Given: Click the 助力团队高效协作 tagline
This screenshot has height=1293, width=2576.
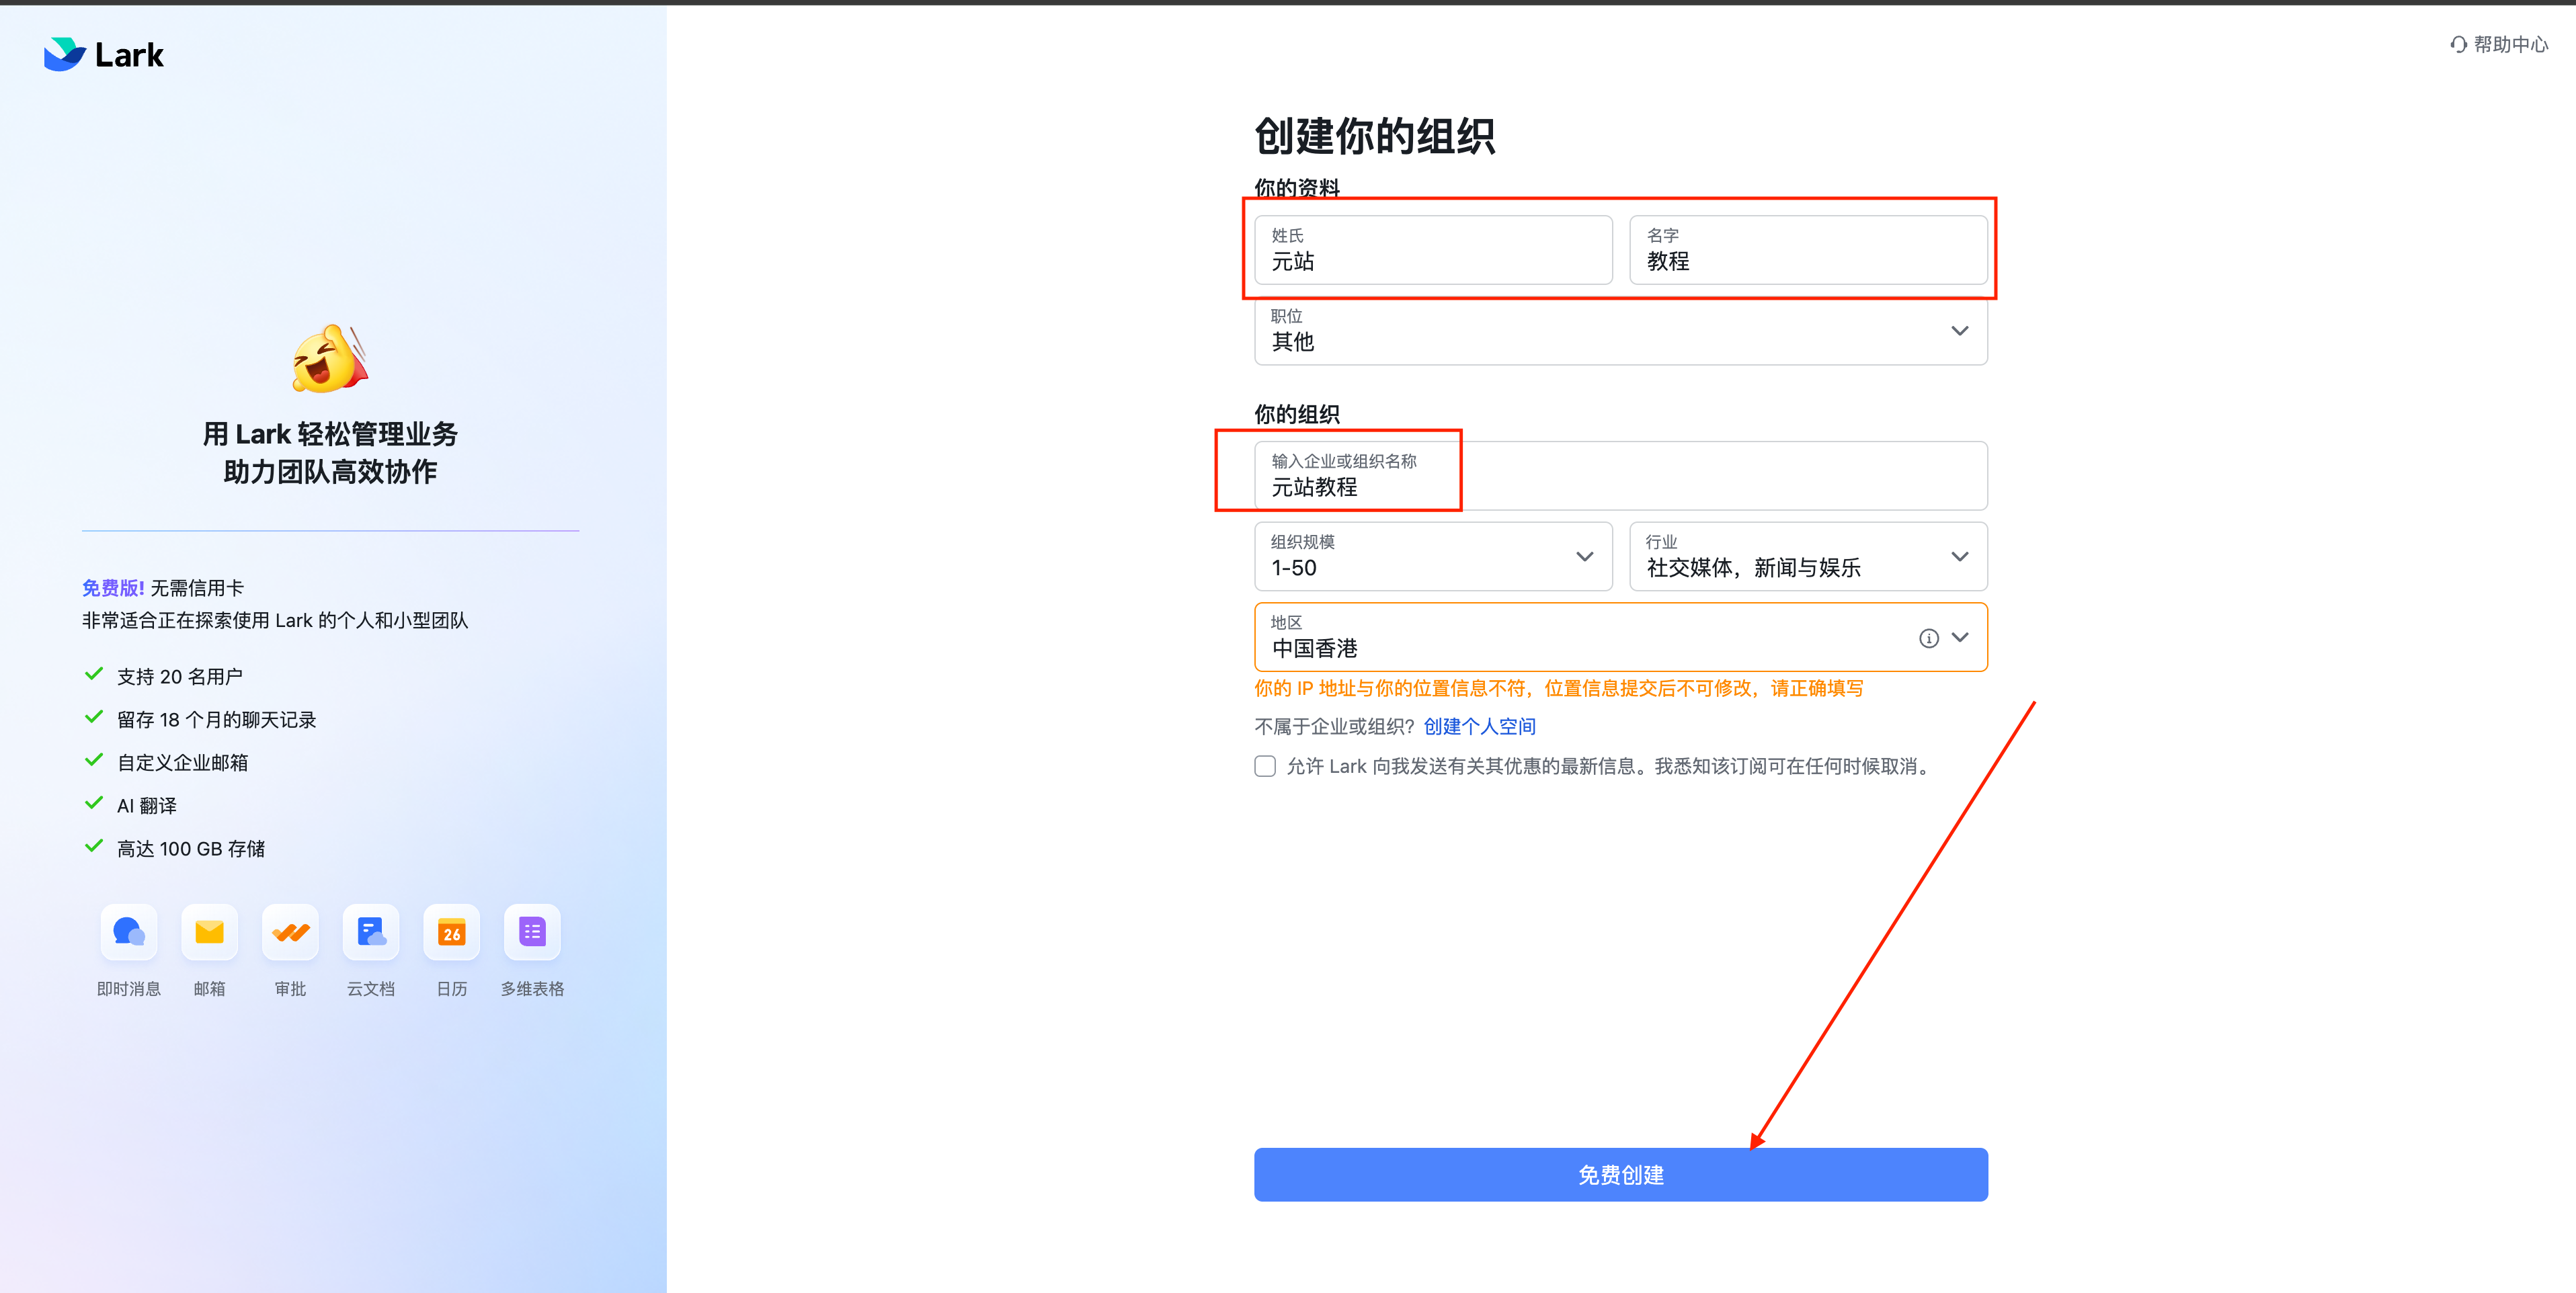Looking at the screenshot, I should [x=330, y=472].
